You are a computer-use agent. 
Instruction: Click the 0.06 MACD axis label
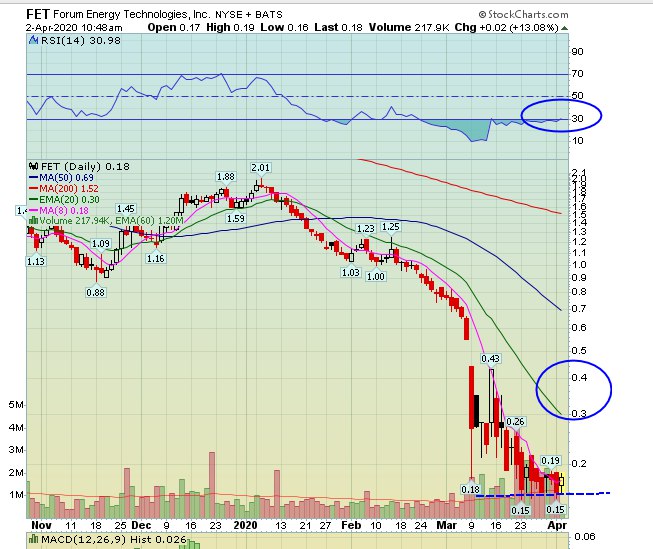pyautogui.click(x=585, y=537)
